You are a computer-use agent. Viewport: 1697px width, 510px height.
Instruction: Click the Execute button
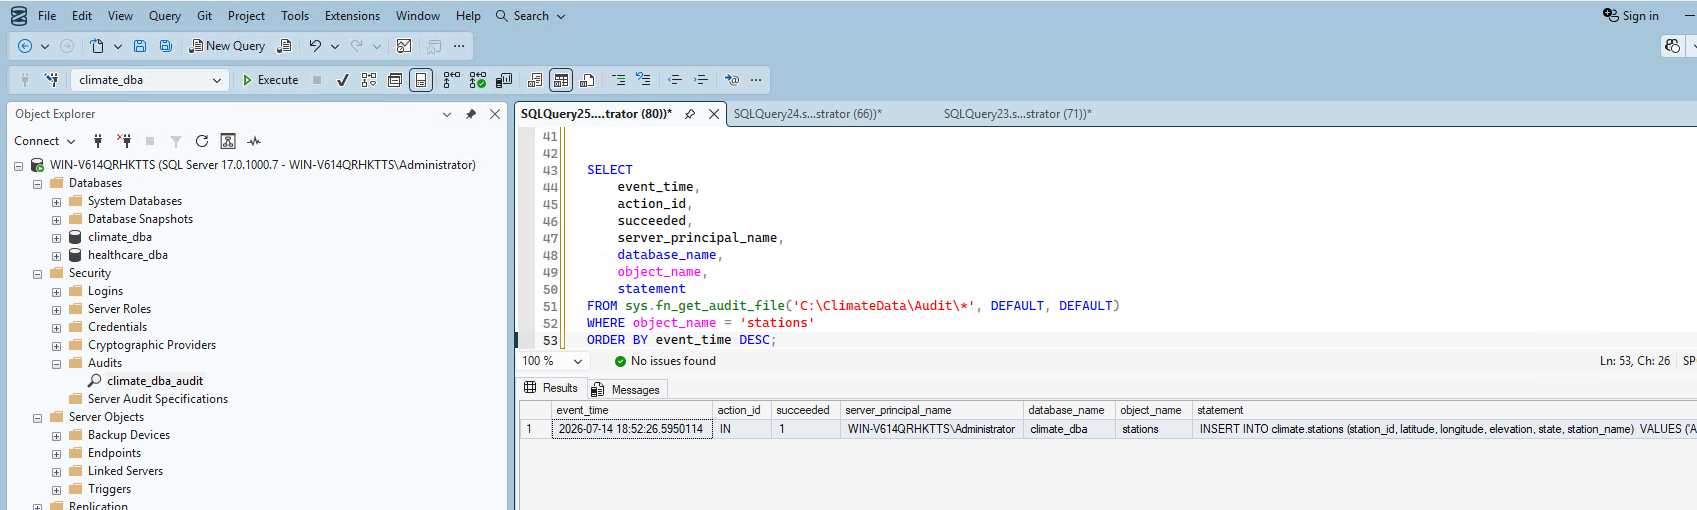[x=271, y=80]
